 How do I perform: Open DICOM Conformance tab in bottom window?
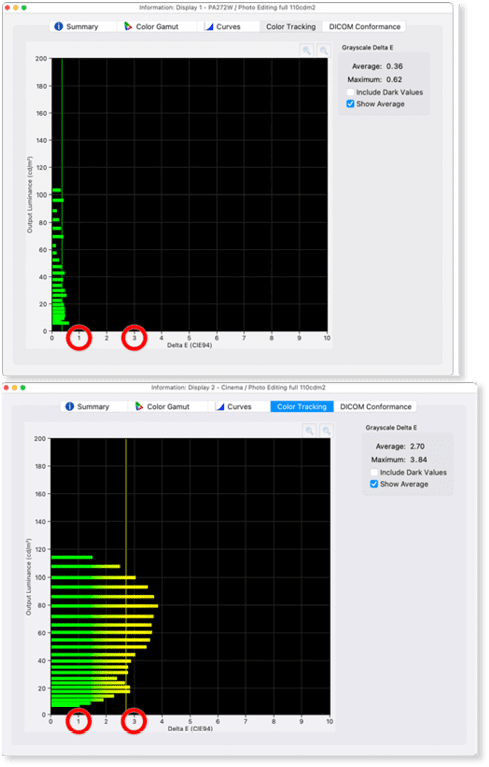coord(376,406)
